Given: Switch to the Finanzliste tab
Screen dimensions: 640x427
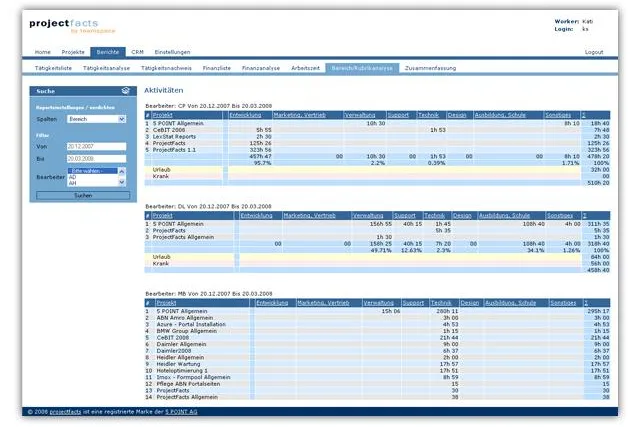Looking at the screenshot, I should pyautogui.click(x=217, y=68).
